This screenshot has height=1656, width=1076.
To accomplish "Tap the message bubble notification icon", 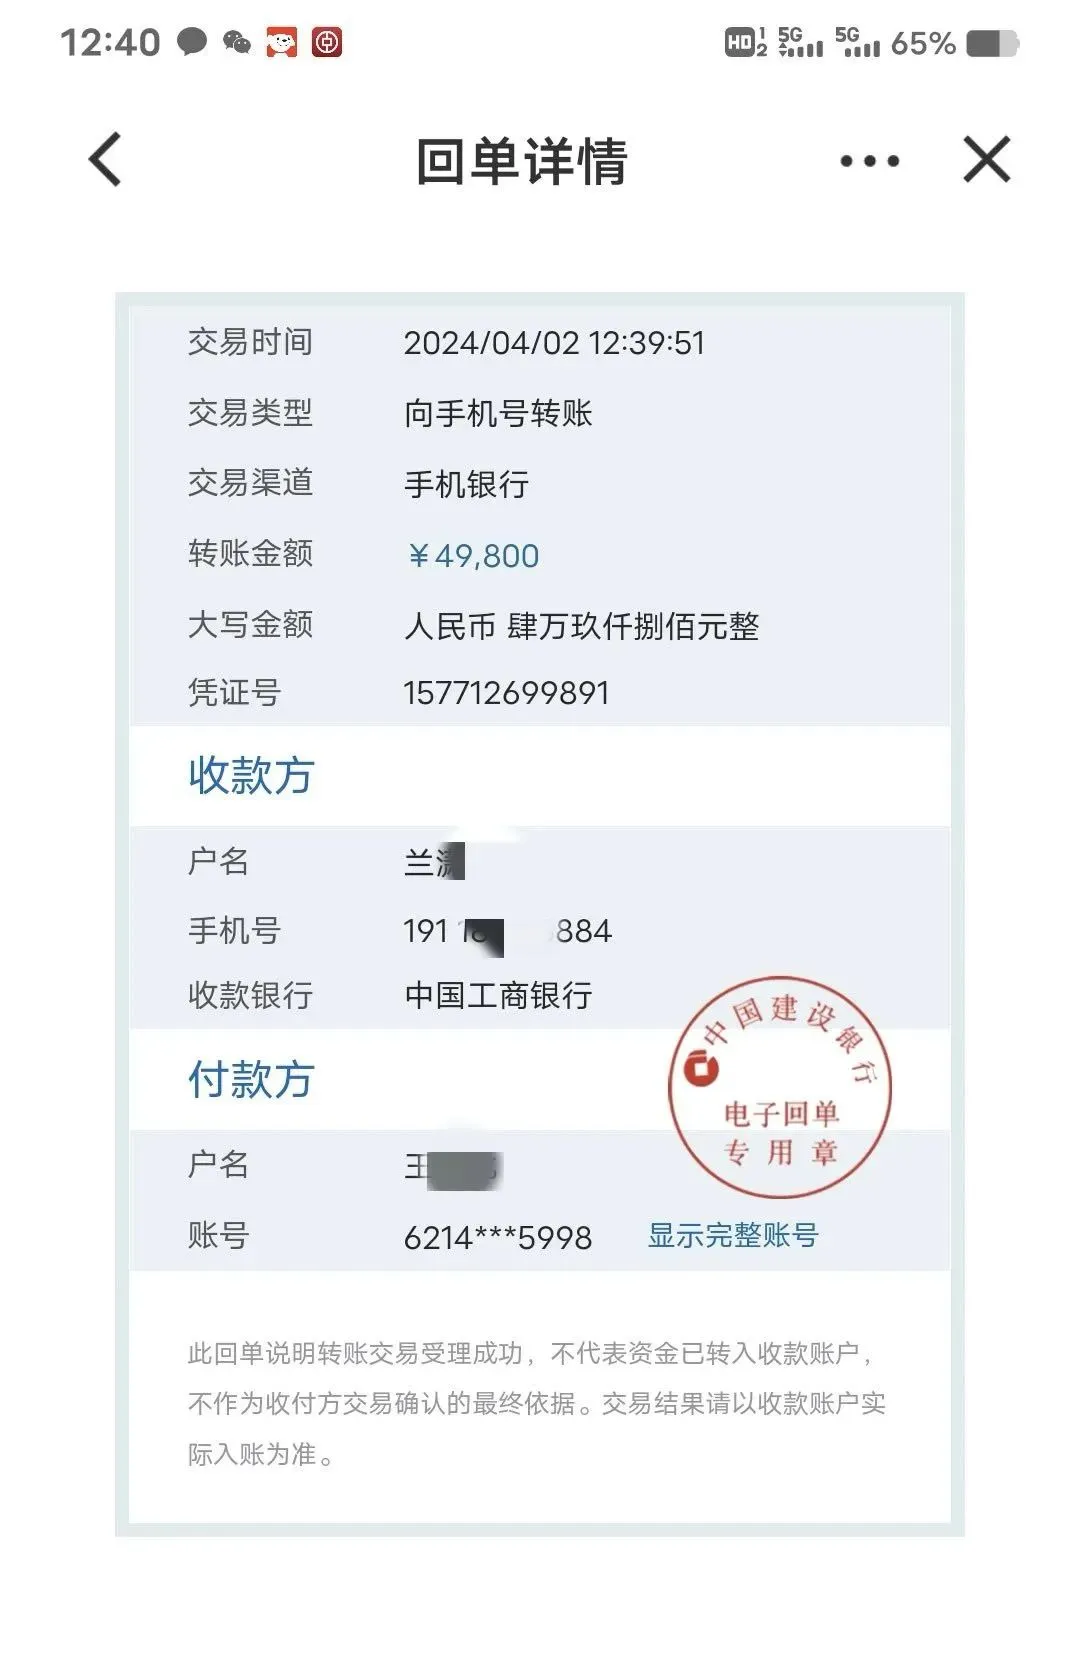I will (192, 42).
